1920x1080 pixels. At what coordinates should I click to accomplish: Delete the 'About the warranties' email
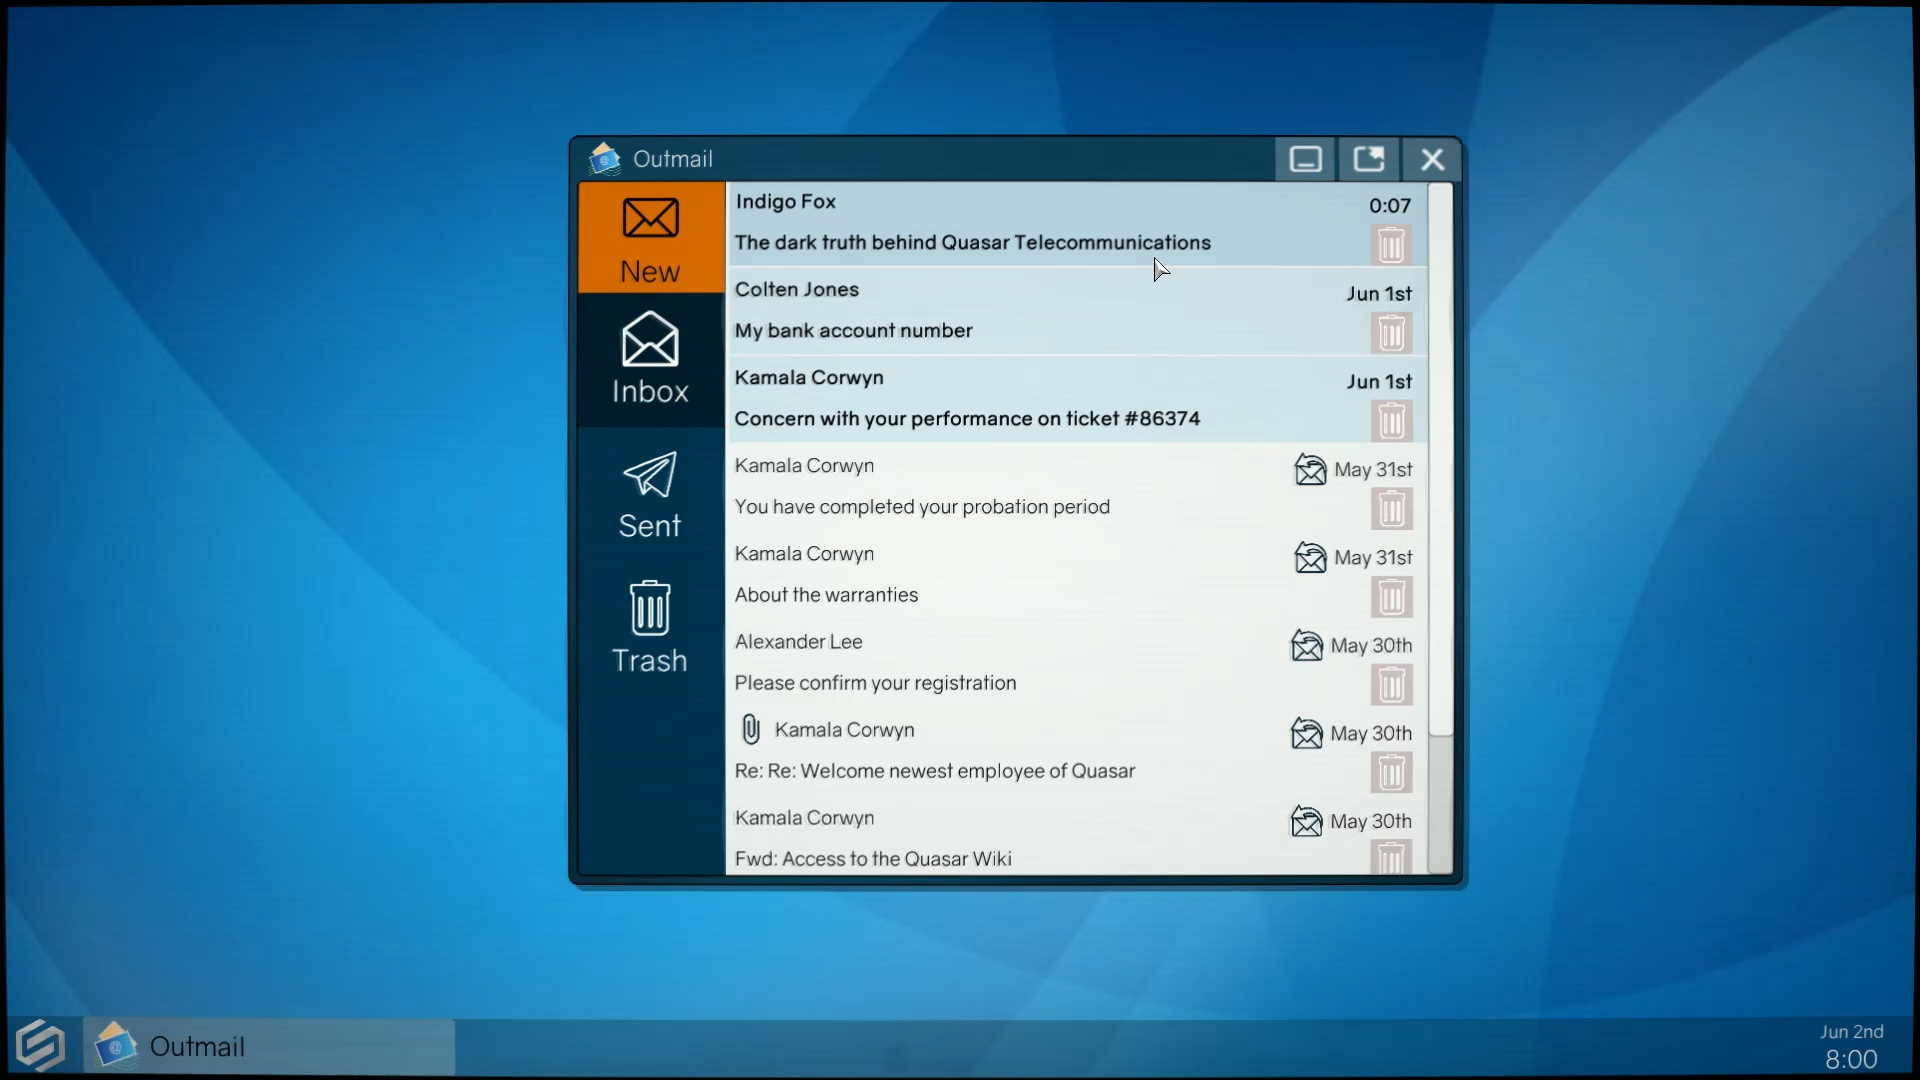1391,597
